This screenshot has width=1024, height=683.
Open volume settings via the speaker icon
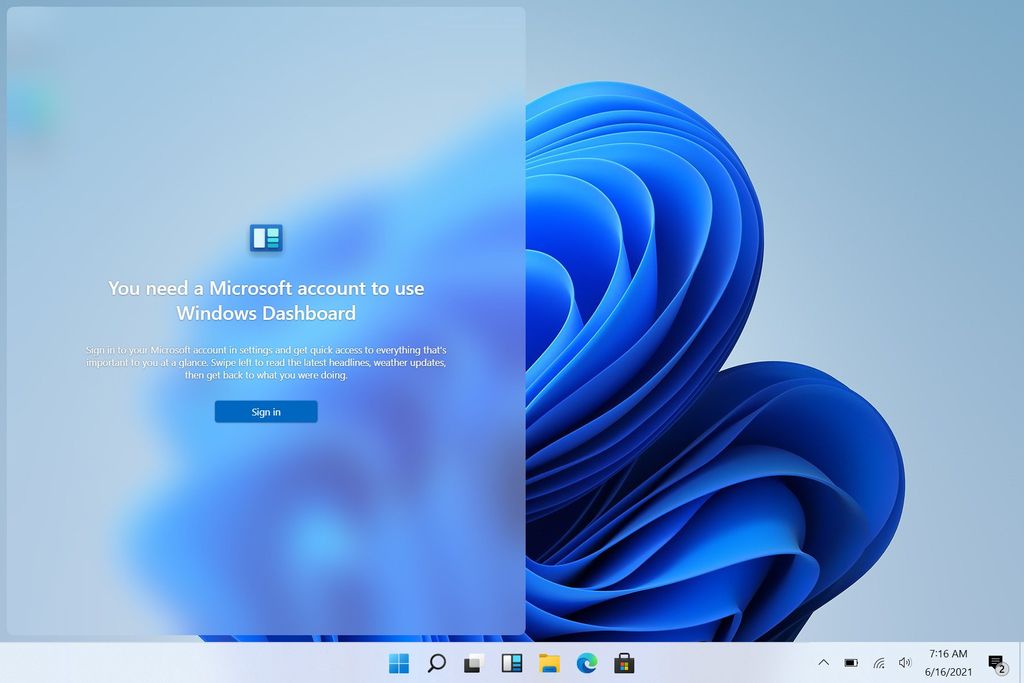[x=905, y=662]
